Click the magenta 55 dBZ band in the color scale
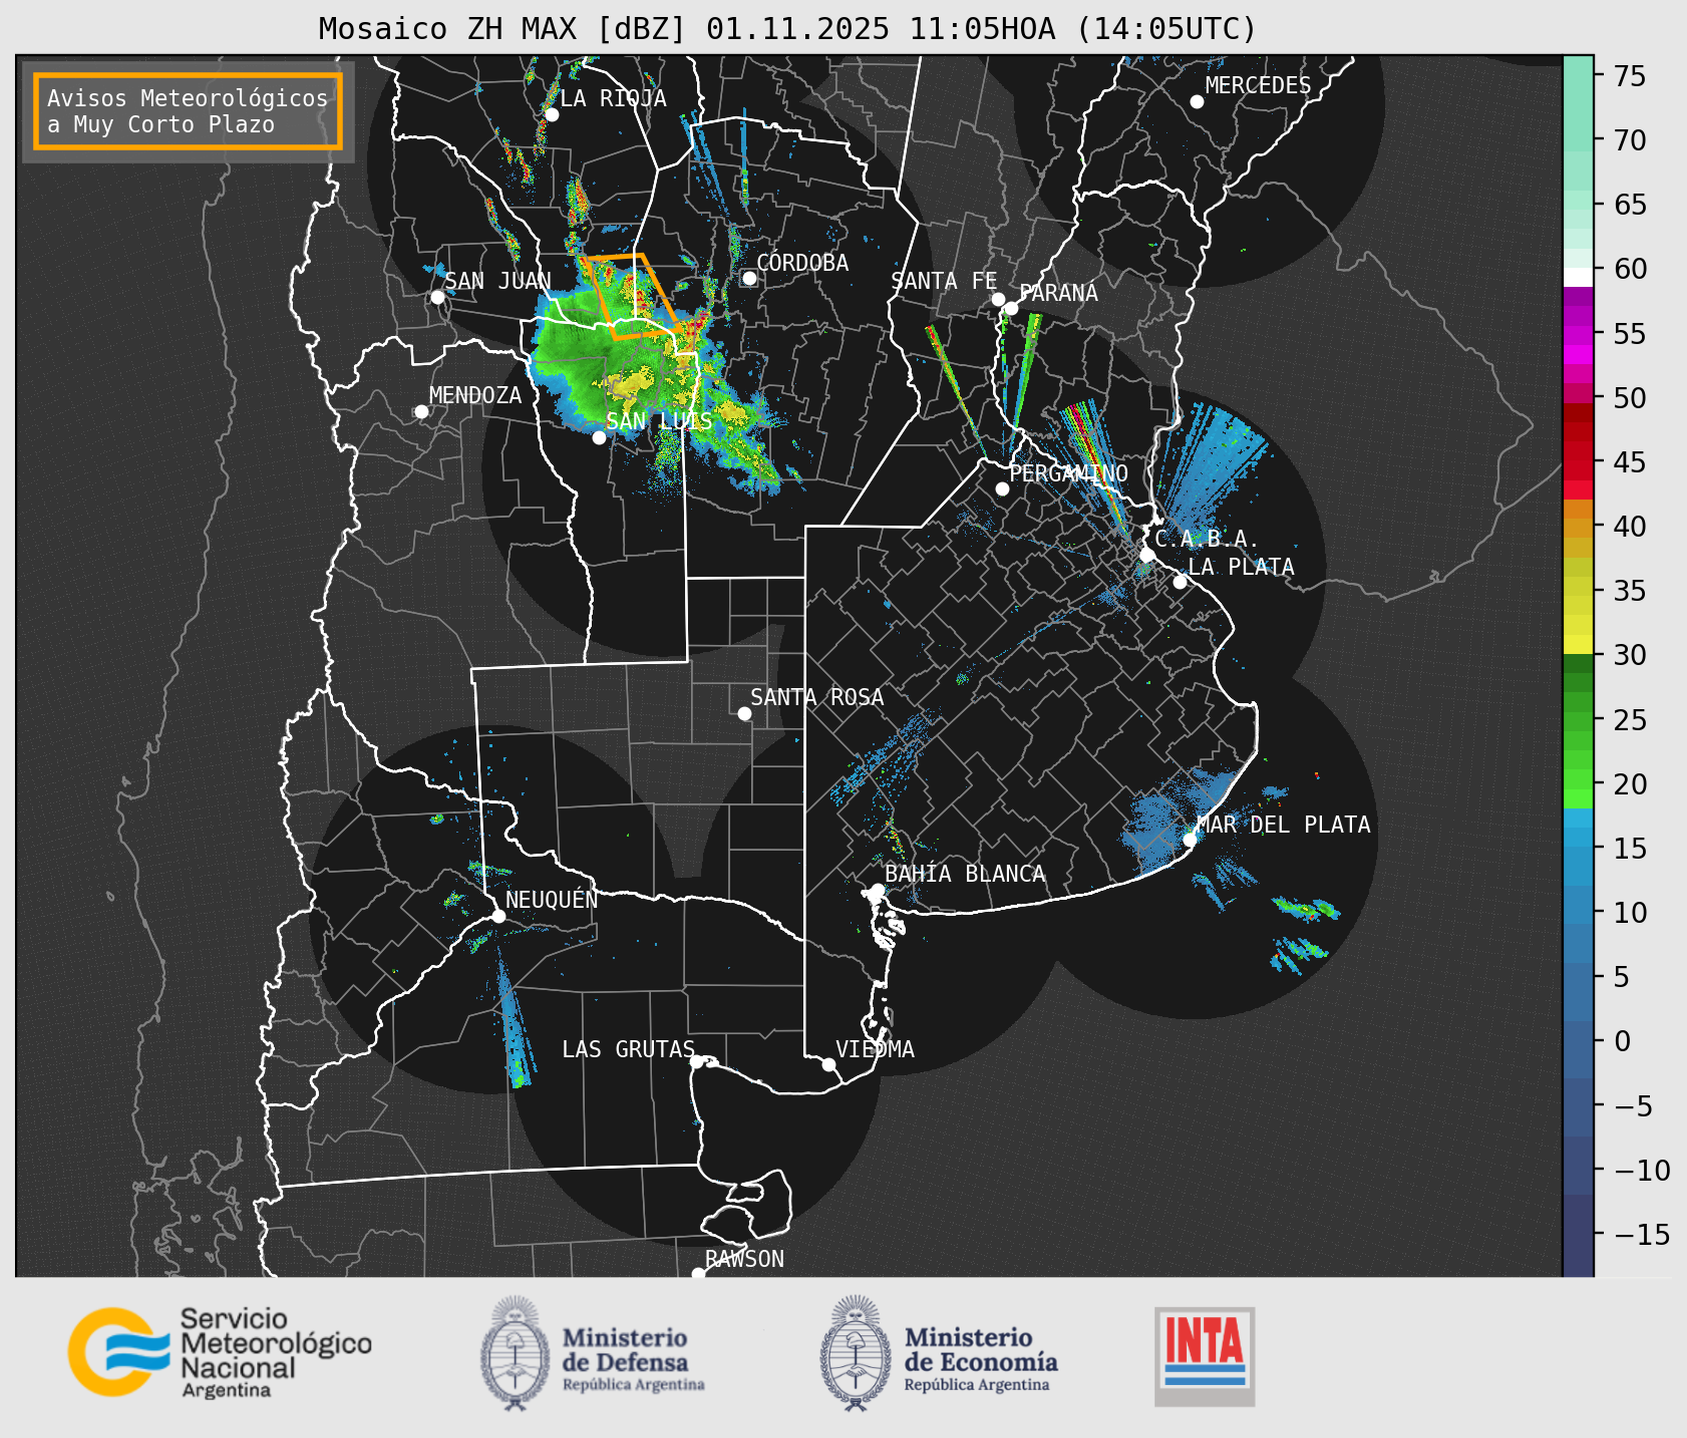 click(1578, 335)
